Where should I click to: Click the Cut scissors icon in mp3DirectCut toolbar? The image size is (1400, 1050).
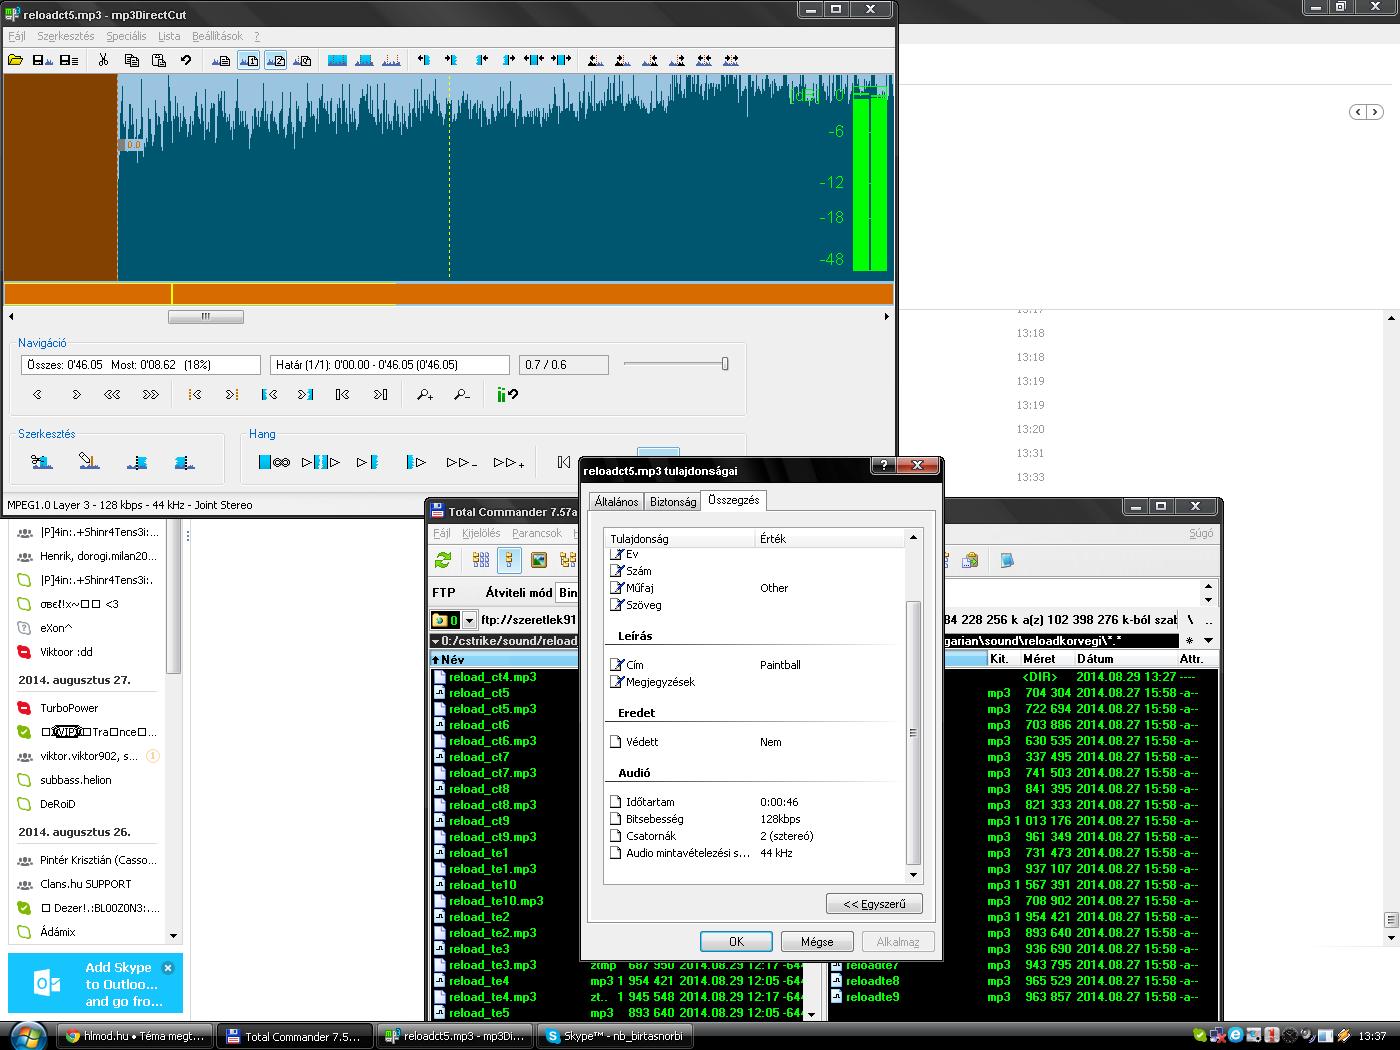103,60
